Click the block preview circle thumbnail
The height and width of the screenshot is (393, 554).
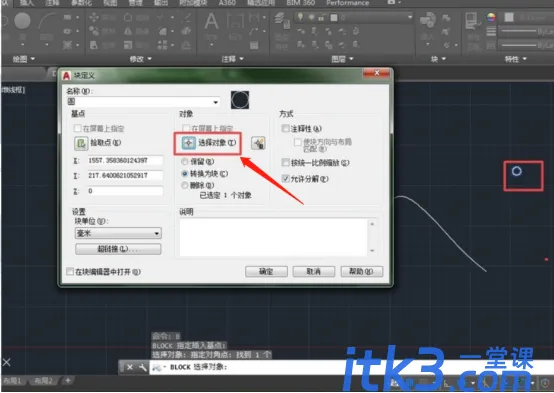point(240,100)
